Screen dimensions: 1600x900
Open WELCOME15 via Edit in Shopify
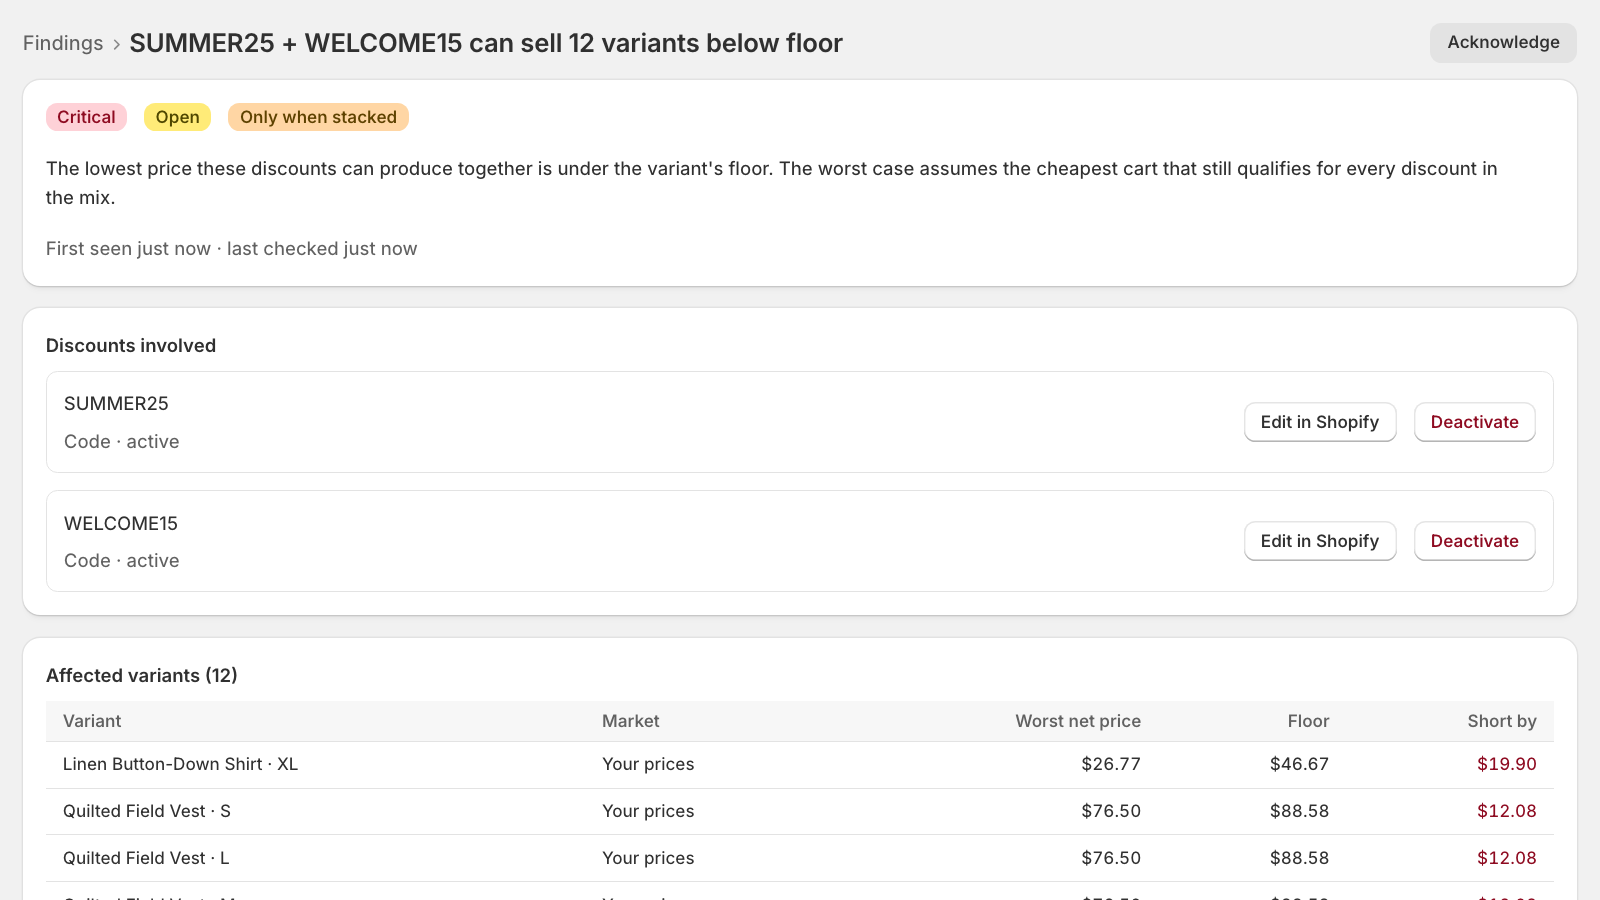tap(1320, 541)
